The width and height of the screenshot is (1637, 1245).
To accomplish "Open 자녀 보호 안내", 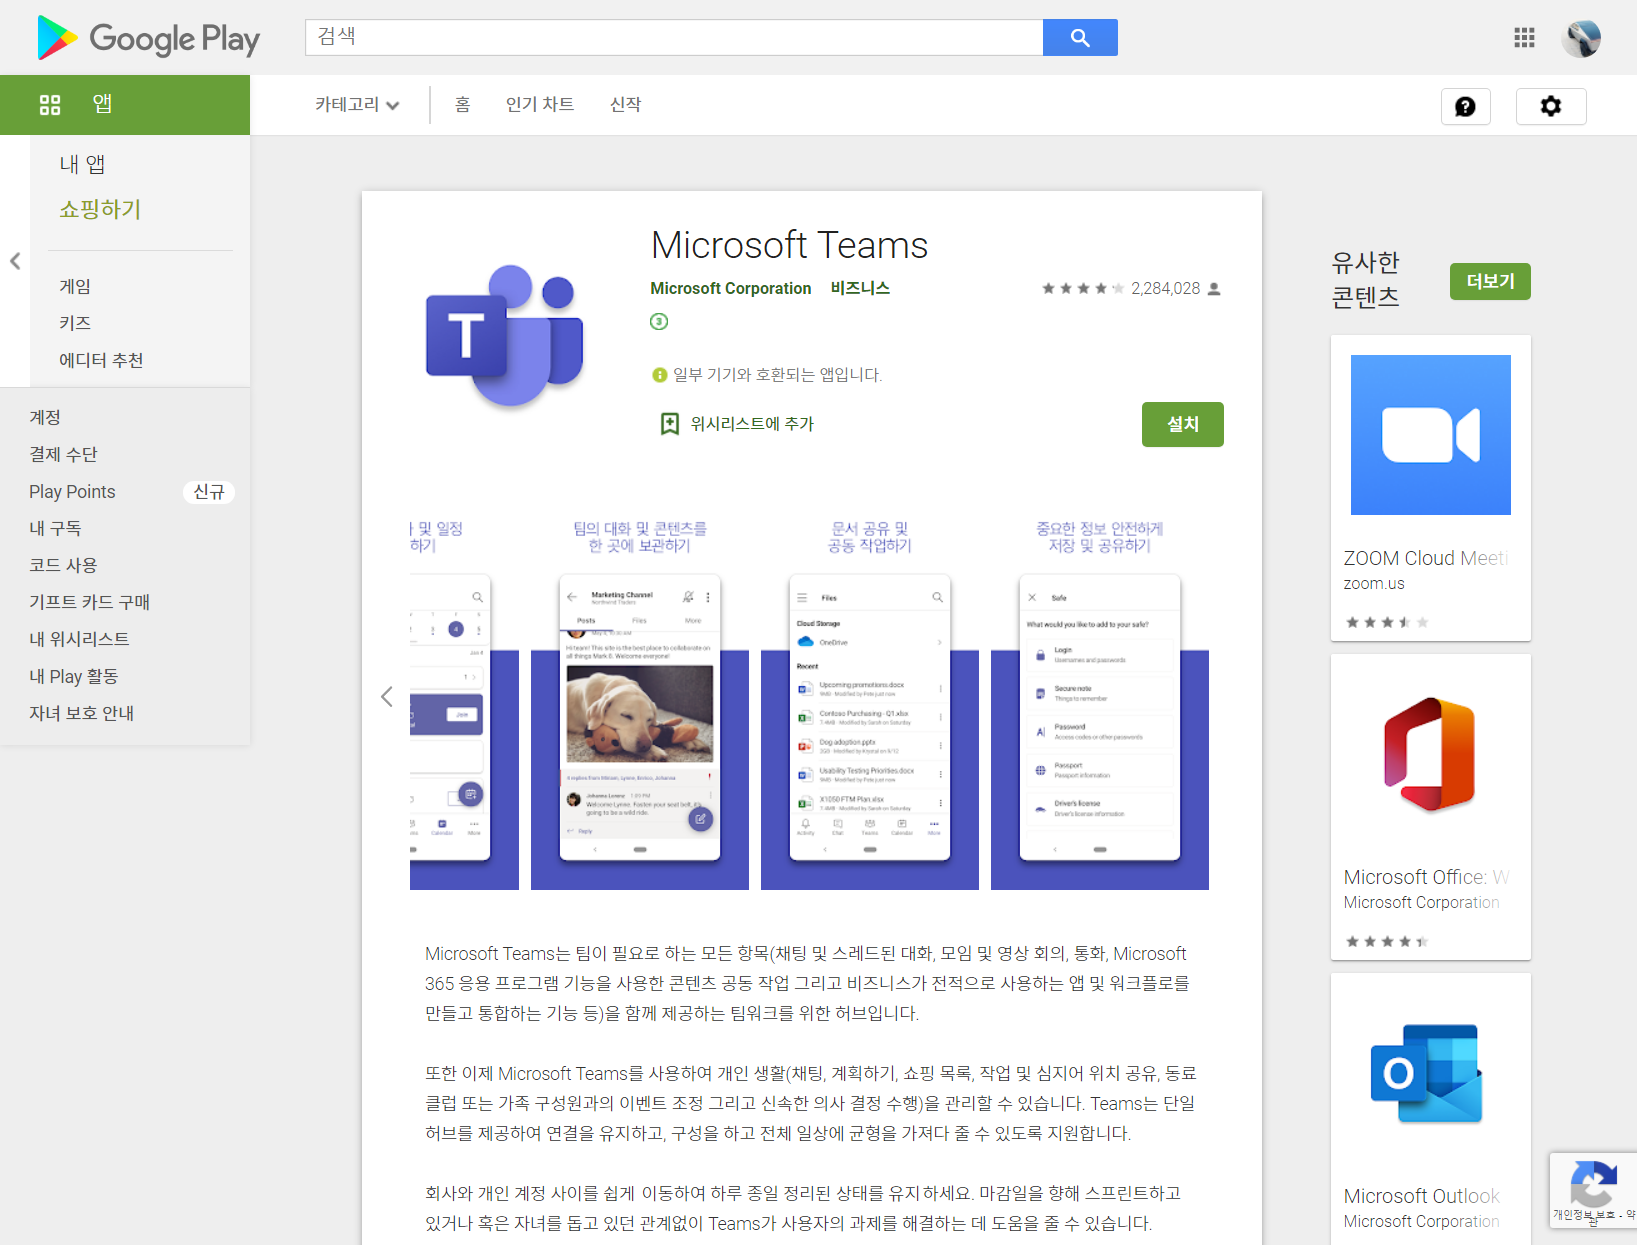I will click(x=81, y=713).
